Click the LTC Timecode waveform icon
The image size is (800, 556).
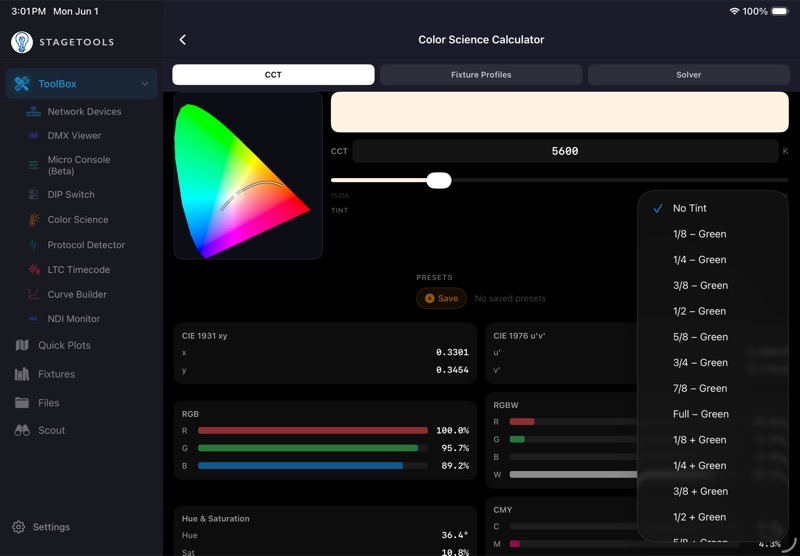(34, 270)
